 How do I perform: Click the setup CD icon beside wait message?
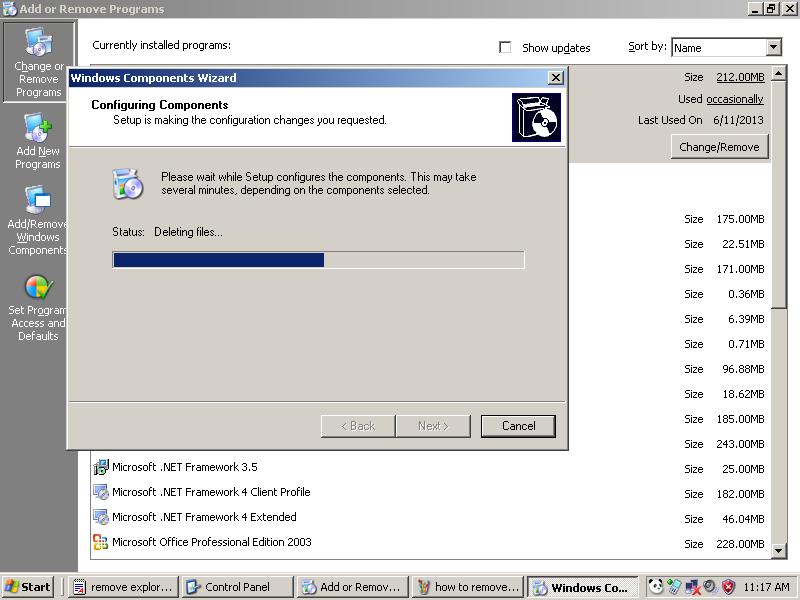(127, 184)
